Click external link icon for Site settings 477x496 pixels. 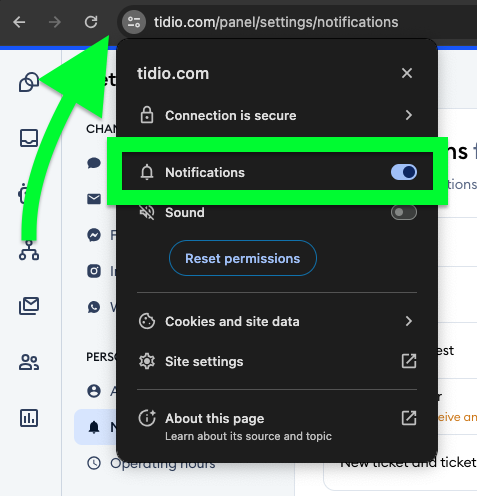coord(409,361)
